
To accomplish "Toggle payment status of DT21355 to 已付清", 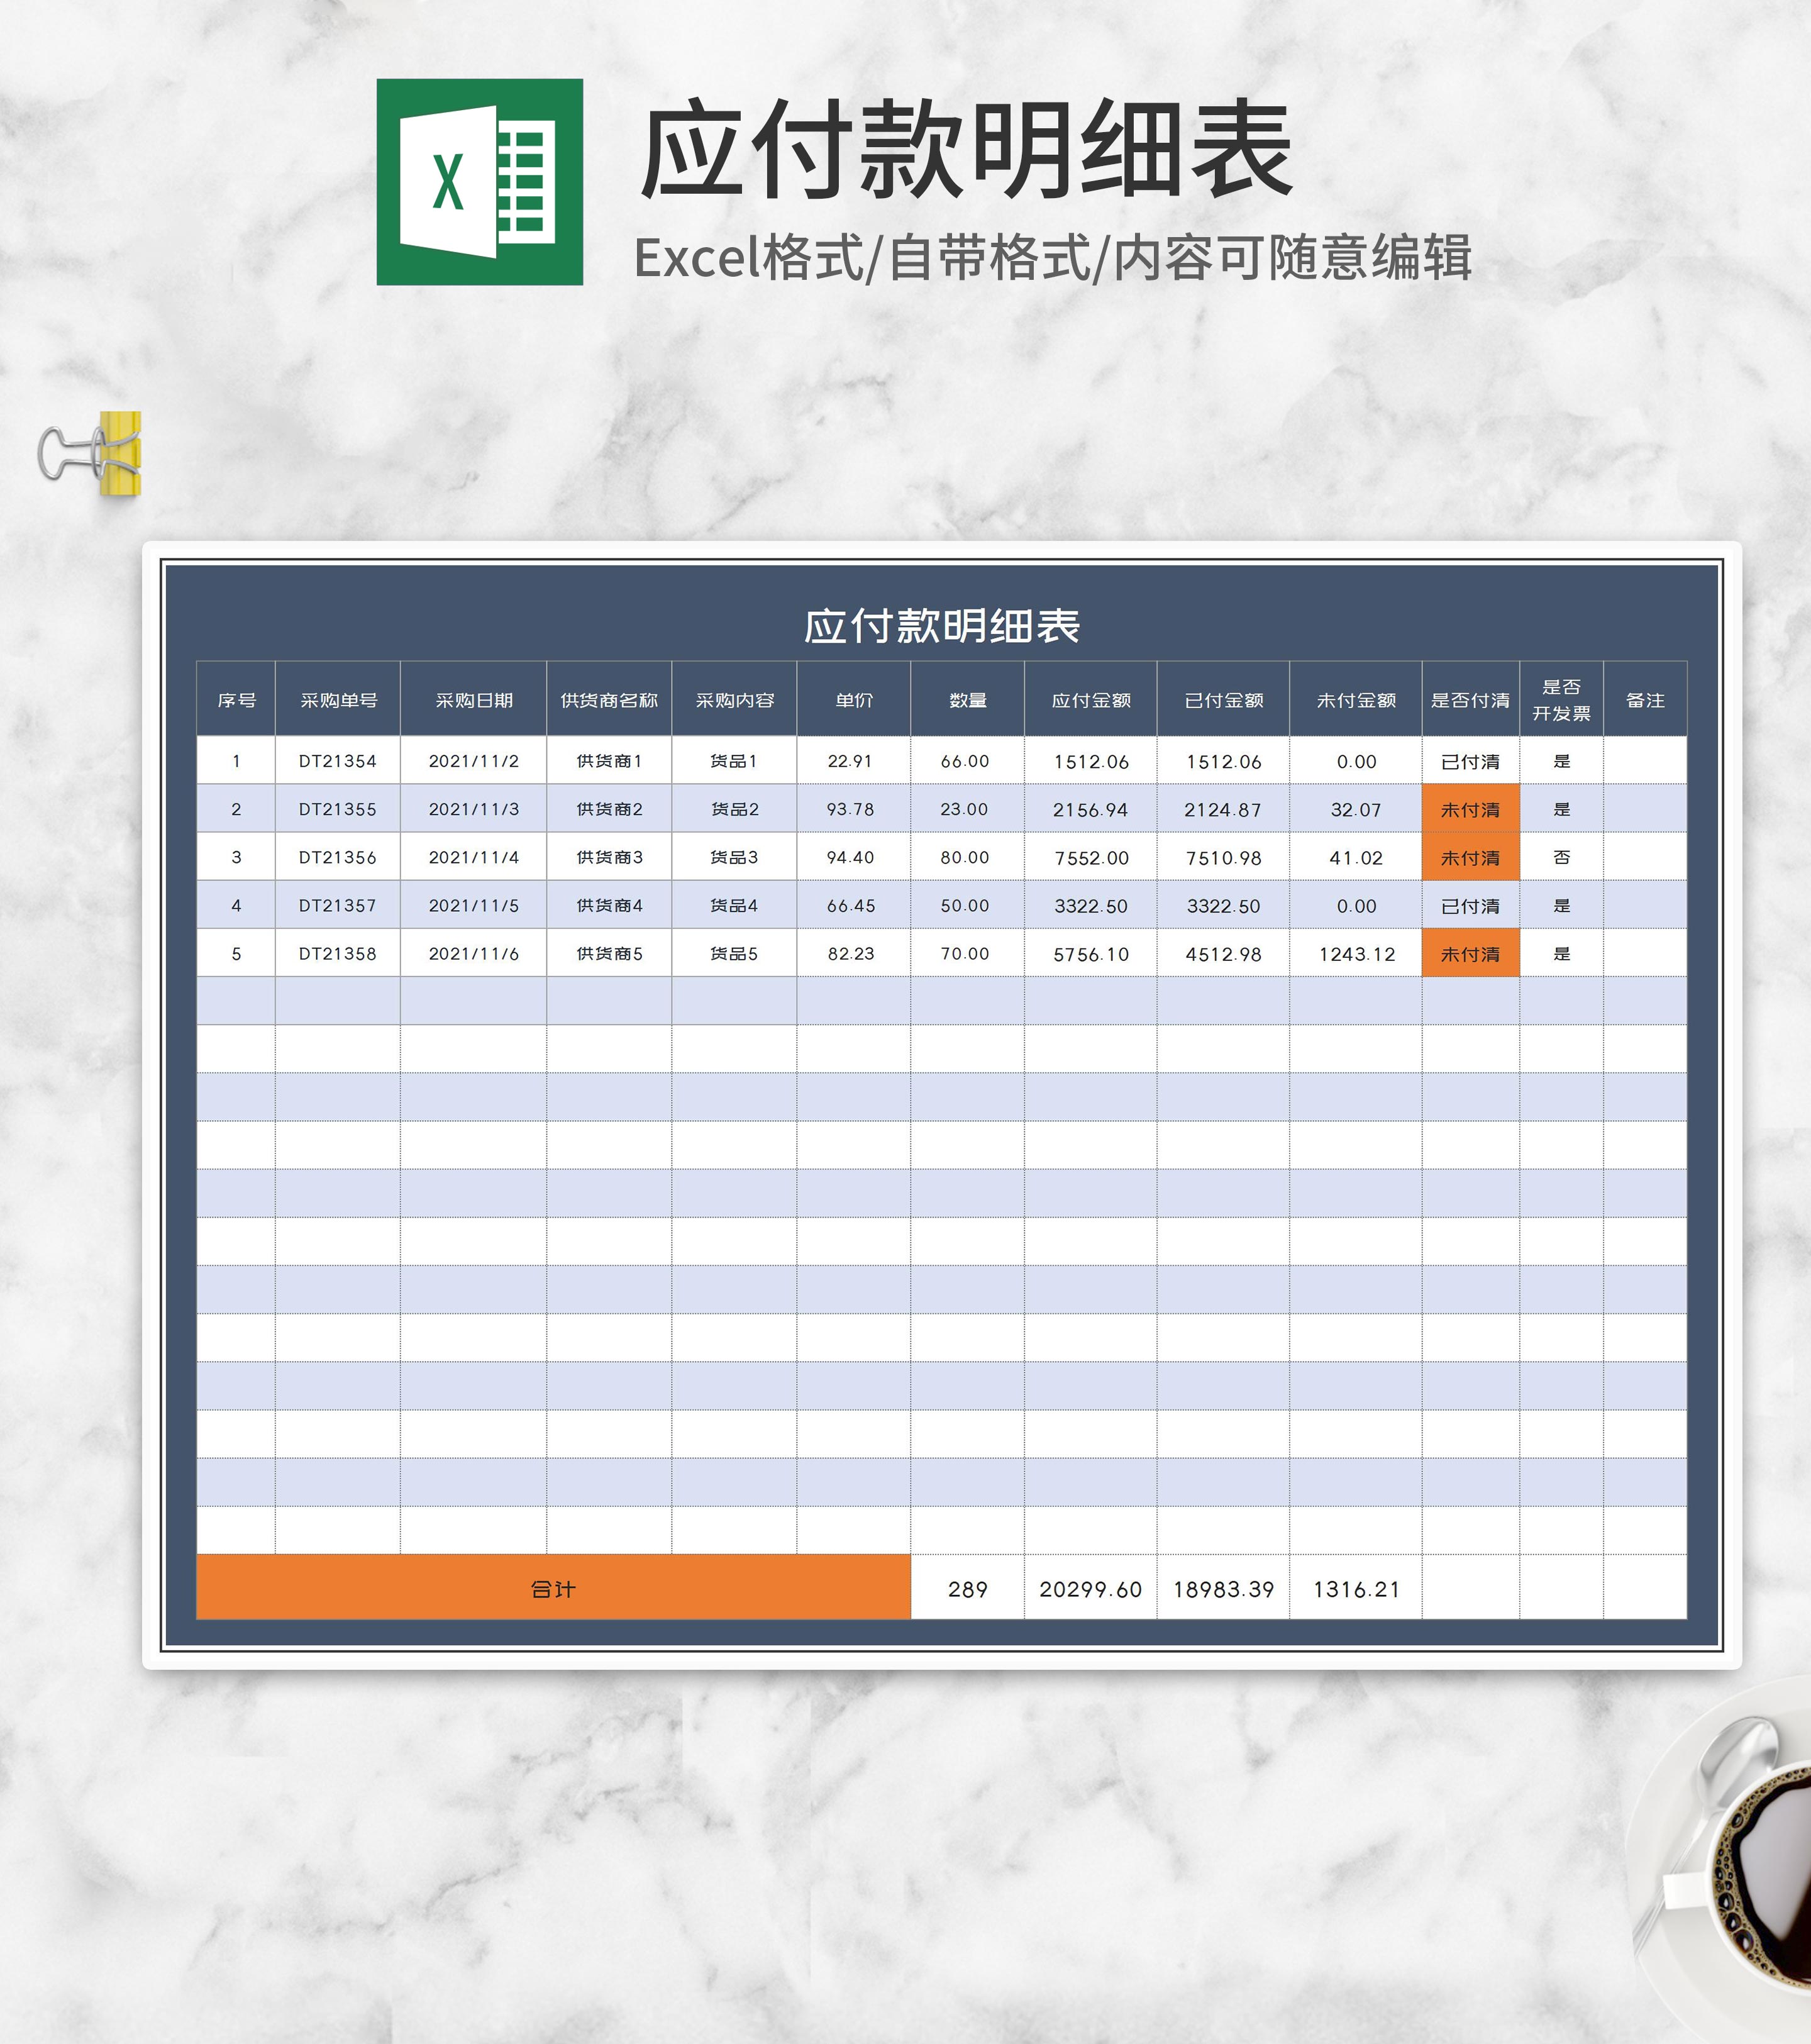I will [x=1469, y=809].
